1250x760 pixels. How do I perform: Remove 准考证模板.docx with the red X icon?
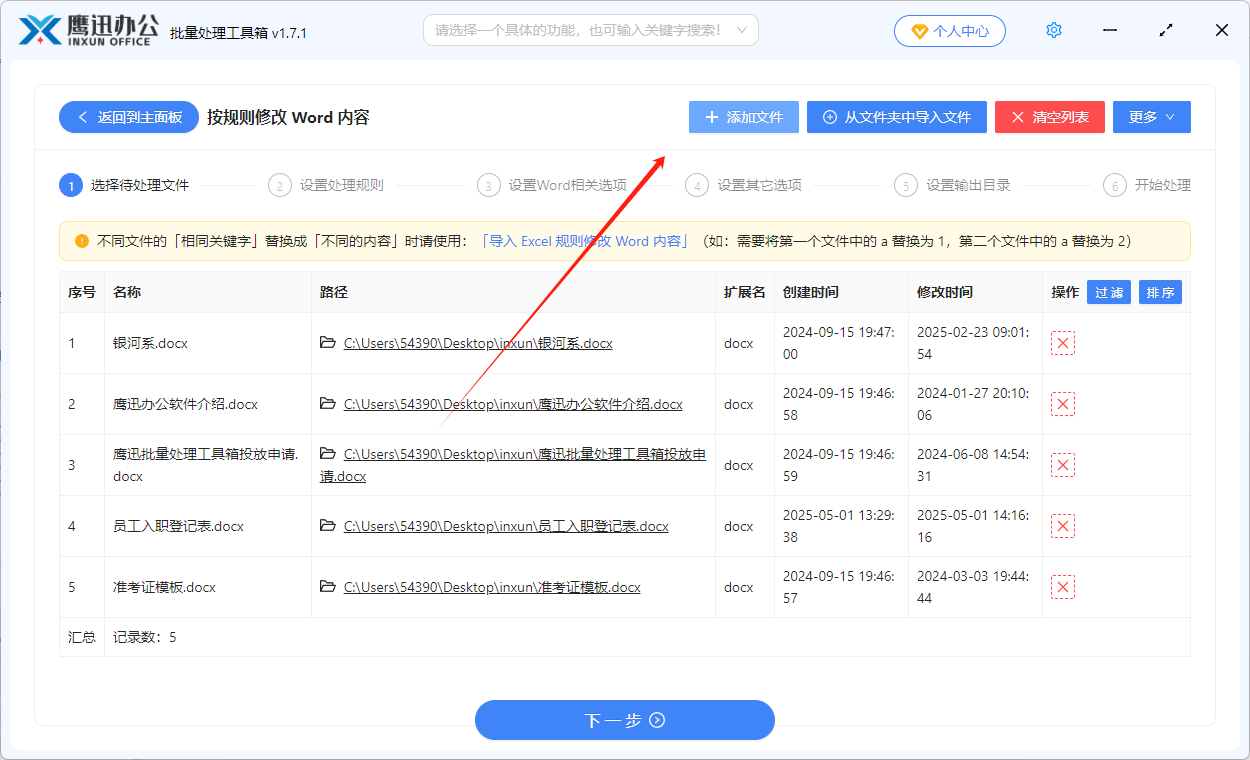point(1062,587)
